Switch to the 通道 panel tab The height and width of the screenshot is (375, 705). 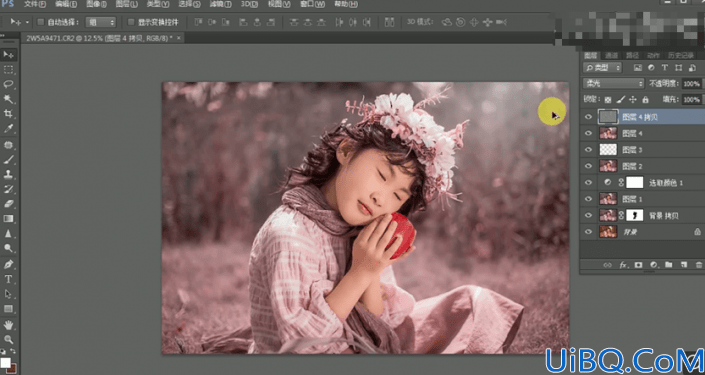[611, 55]
